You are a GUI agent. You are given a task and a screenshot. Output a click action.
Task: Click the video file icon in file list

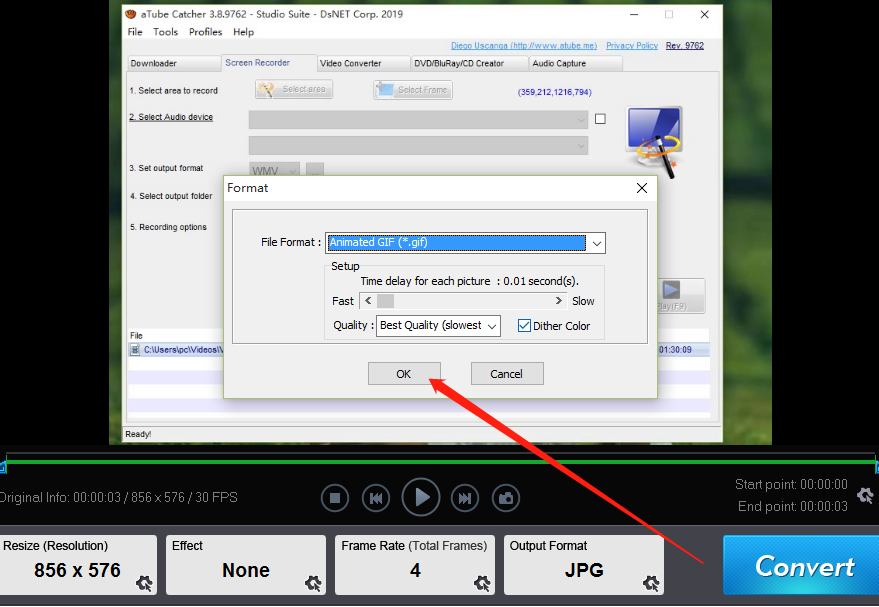click(x=135, y=350)
